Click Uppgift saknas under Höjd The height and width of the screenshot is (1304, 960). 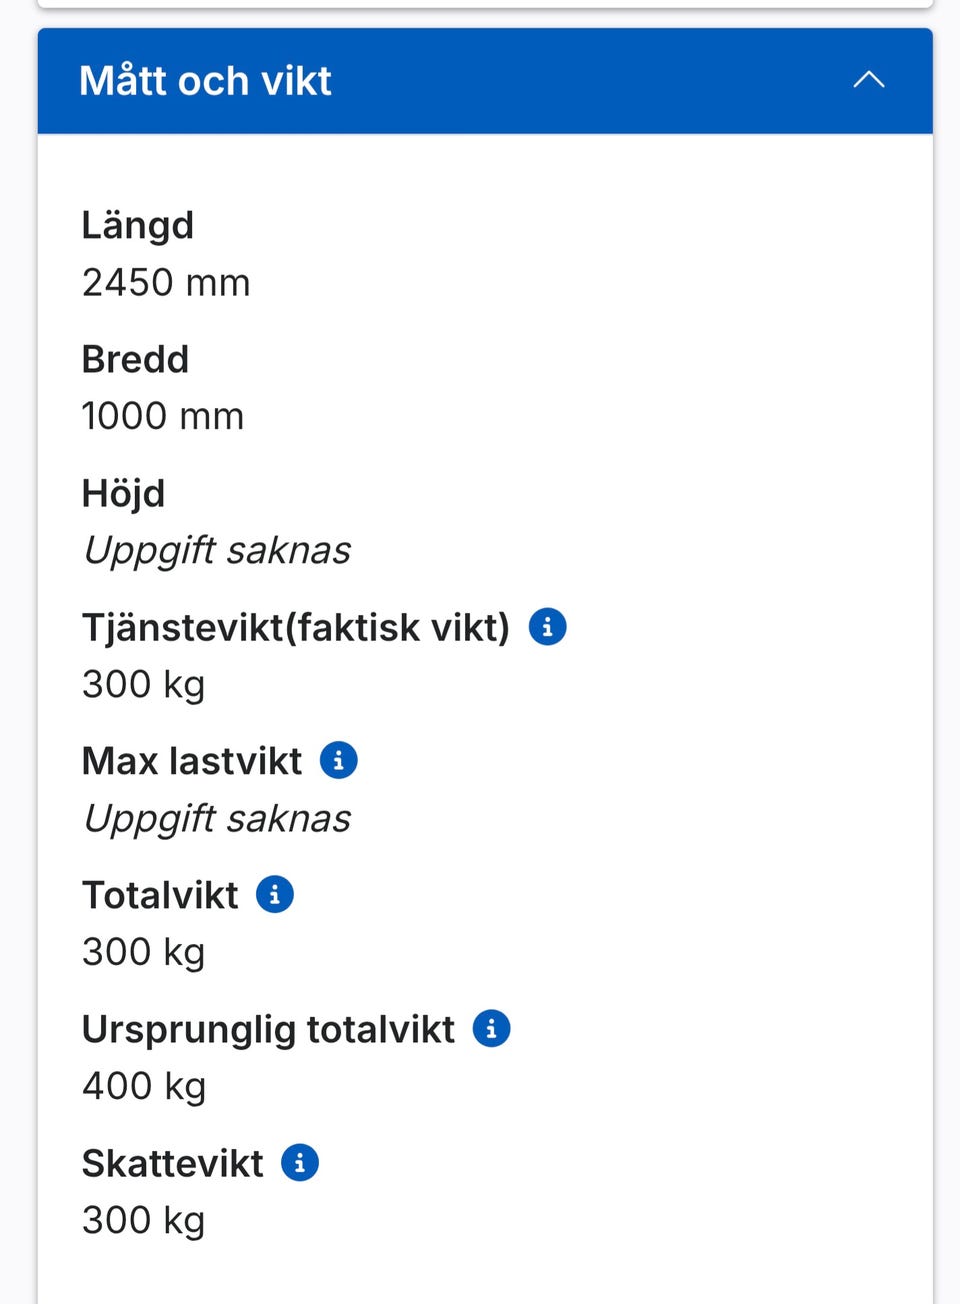point(217,550)
